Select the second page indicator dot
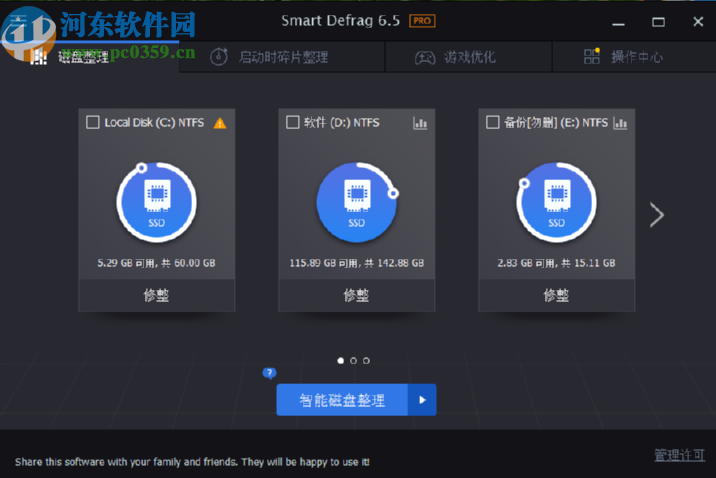716x478 pixels. [353, 361]
